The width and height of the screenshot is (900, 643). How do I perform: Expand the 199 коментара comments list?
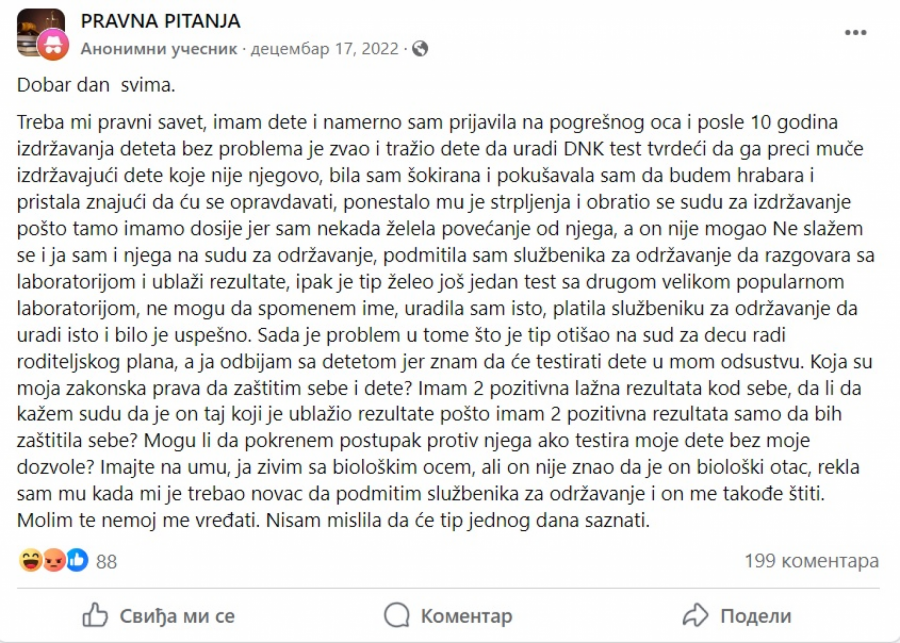pyautogui.click(x=811, y=561)
